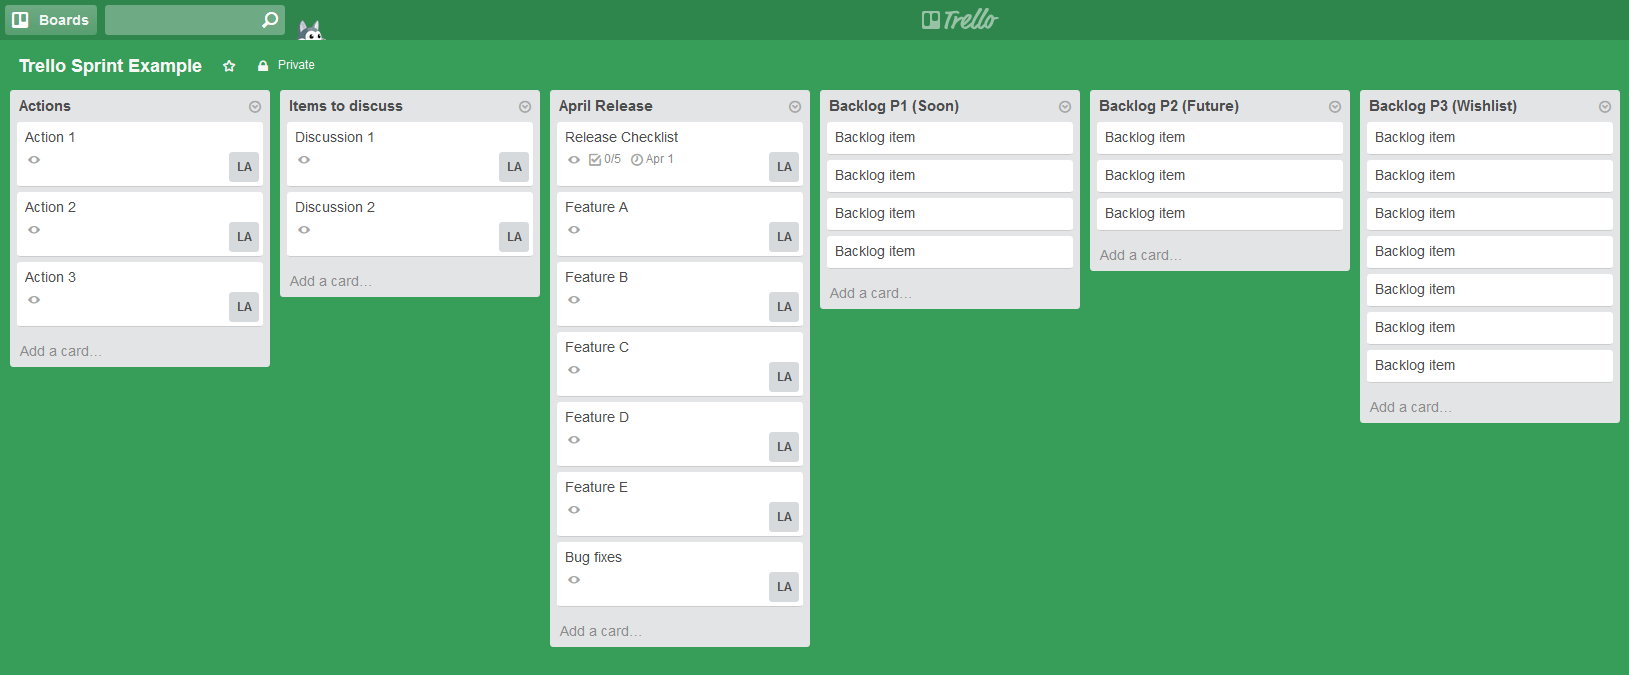Click Add a card under Backlog P2
1629x675 pixels.
1140,255
